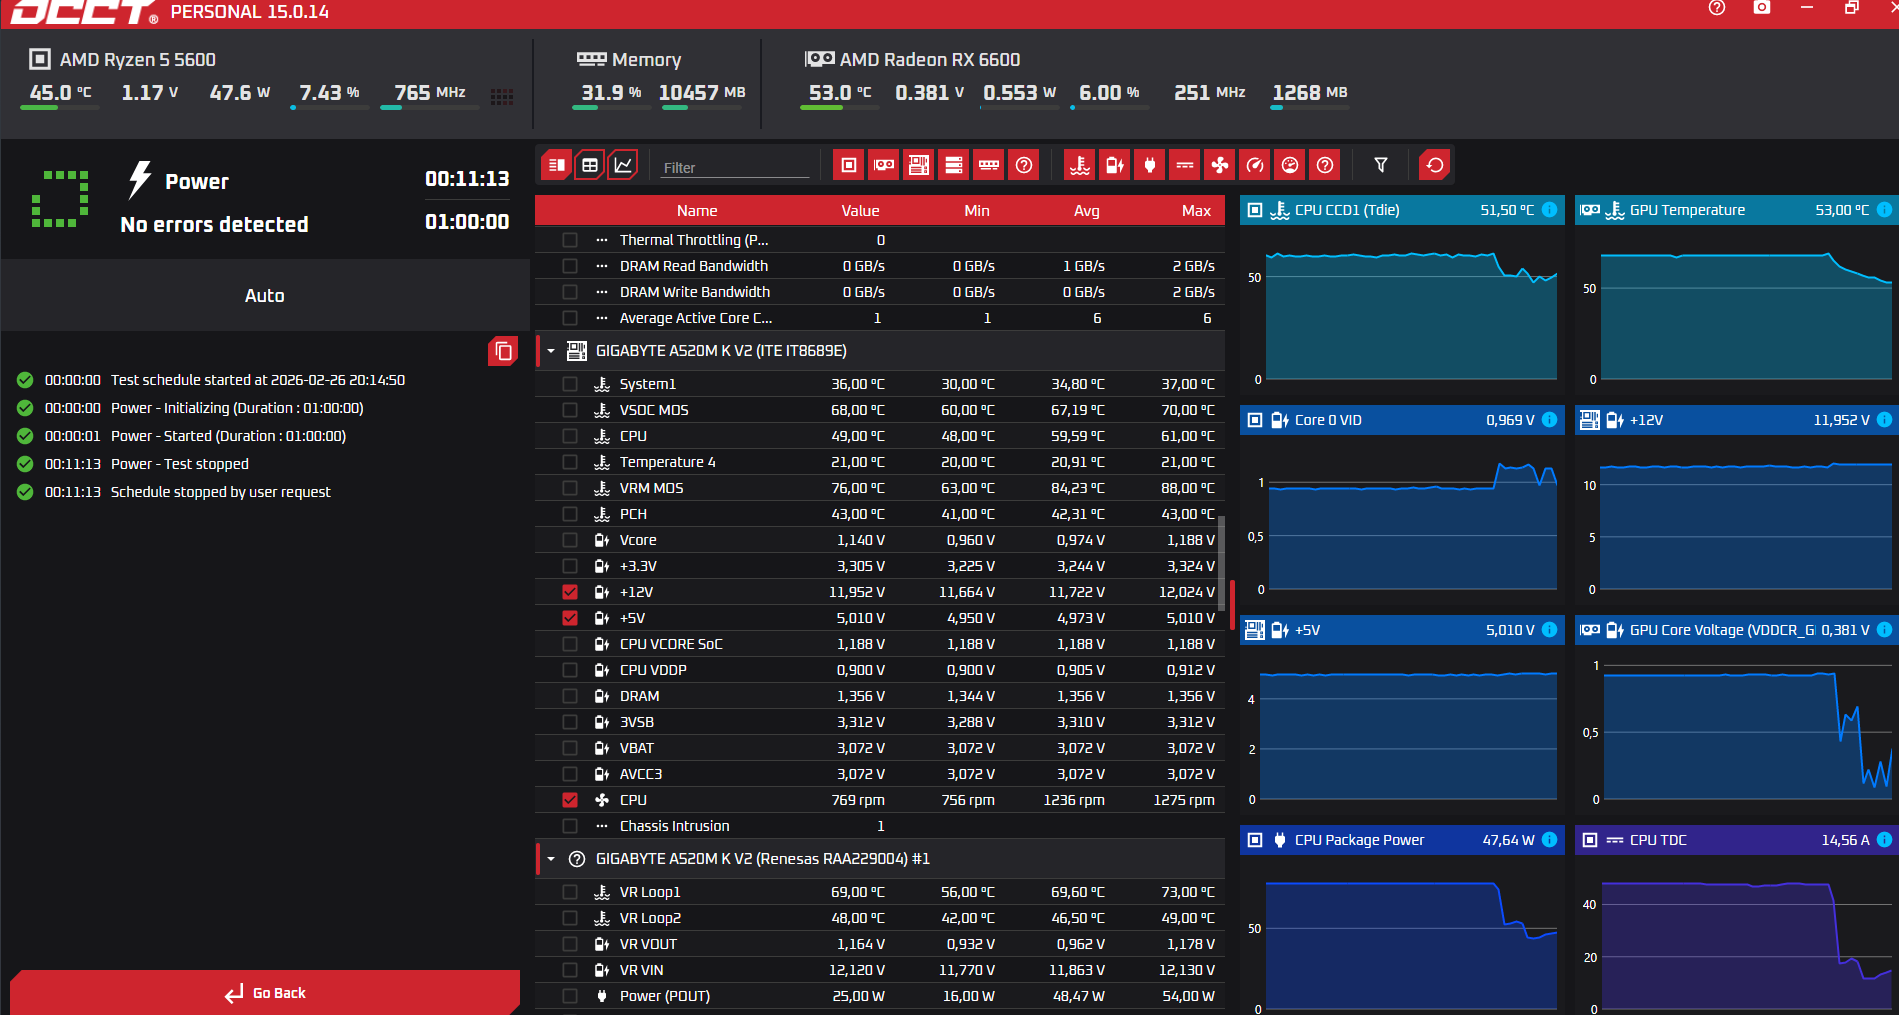Click the 'PCH' temperature row name
The width and height of the screenshot is (1899, 1015).
(633, 514)
